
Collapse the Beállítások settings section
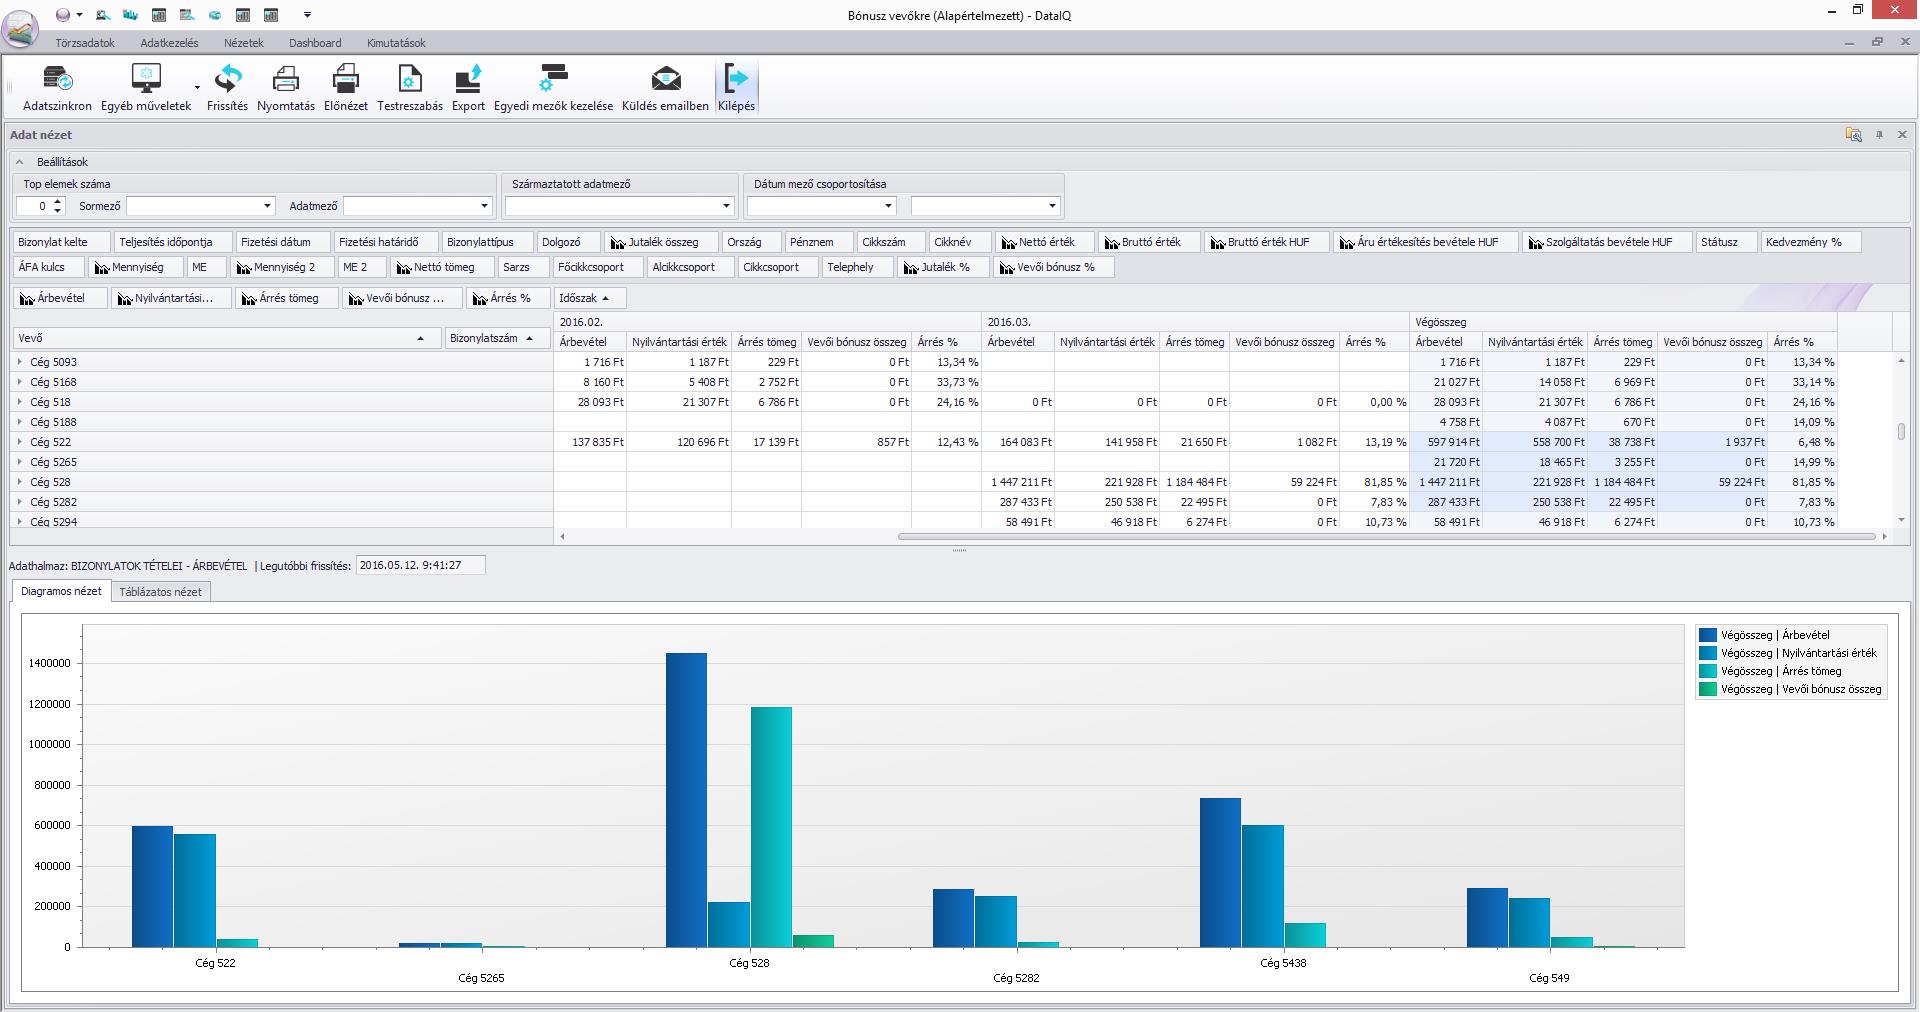click(x=20, y=162)
